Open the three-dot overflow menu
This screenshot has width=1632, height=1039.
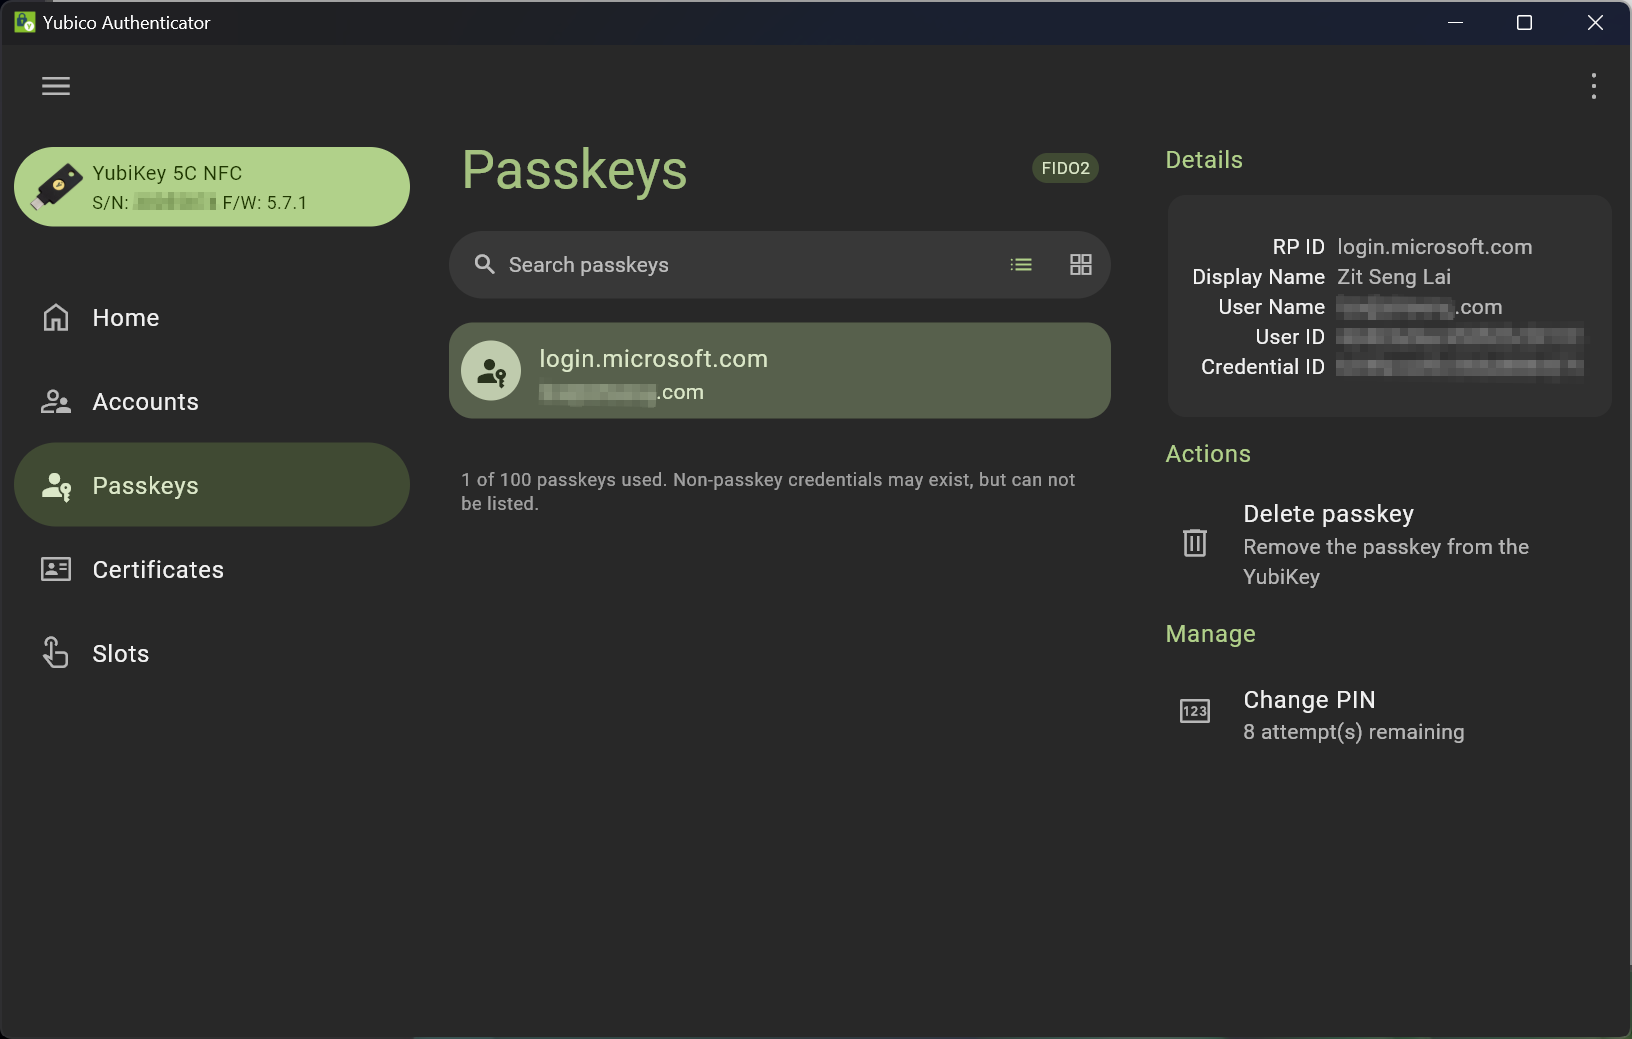pyautogui.click(x=1592, y=86)
